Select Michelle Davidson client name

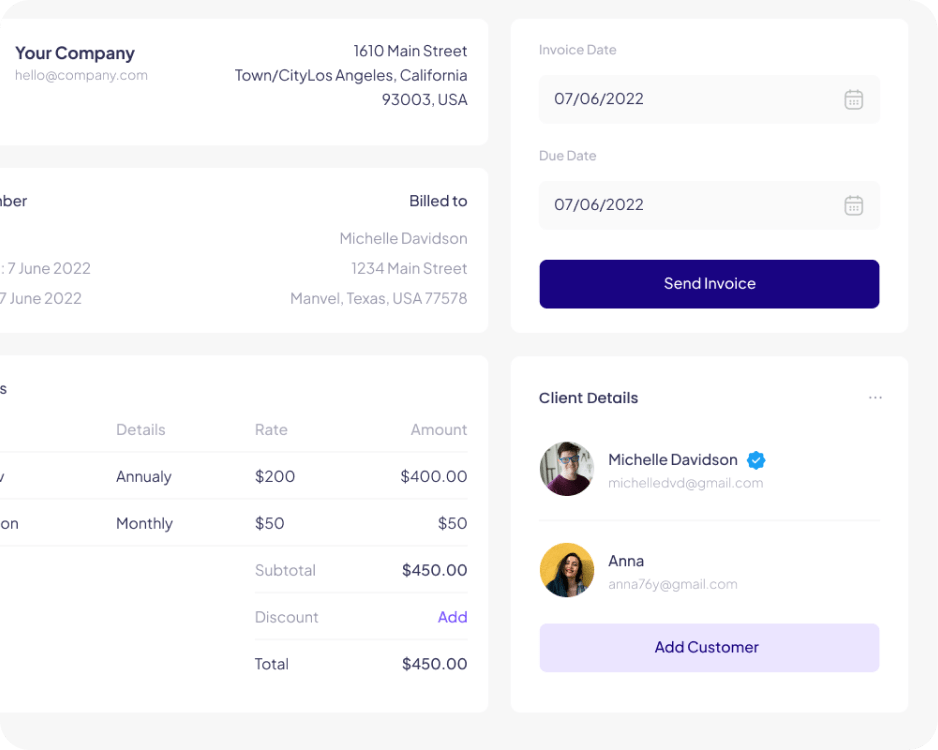click(x=672, y=460)
